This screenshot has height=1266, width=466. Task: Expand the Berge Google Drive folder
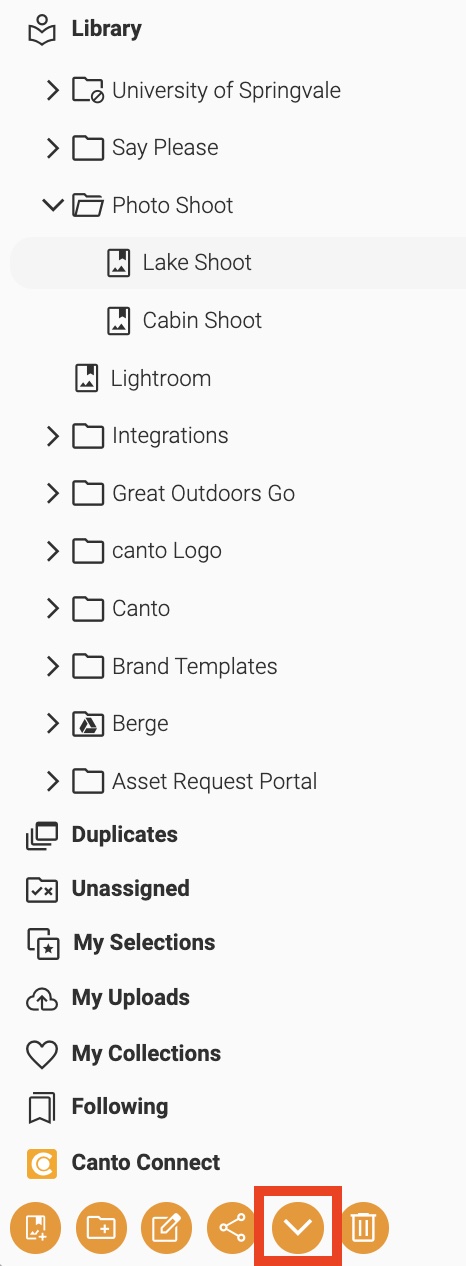click(53, 724)
